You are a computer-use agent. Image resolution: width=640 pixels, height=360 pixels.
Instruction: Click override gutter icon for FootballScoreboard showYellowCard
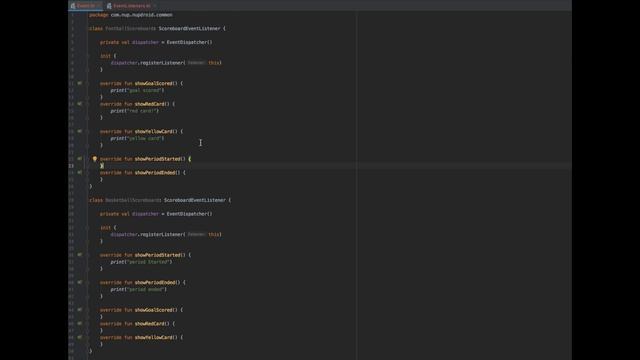point(80,131)
